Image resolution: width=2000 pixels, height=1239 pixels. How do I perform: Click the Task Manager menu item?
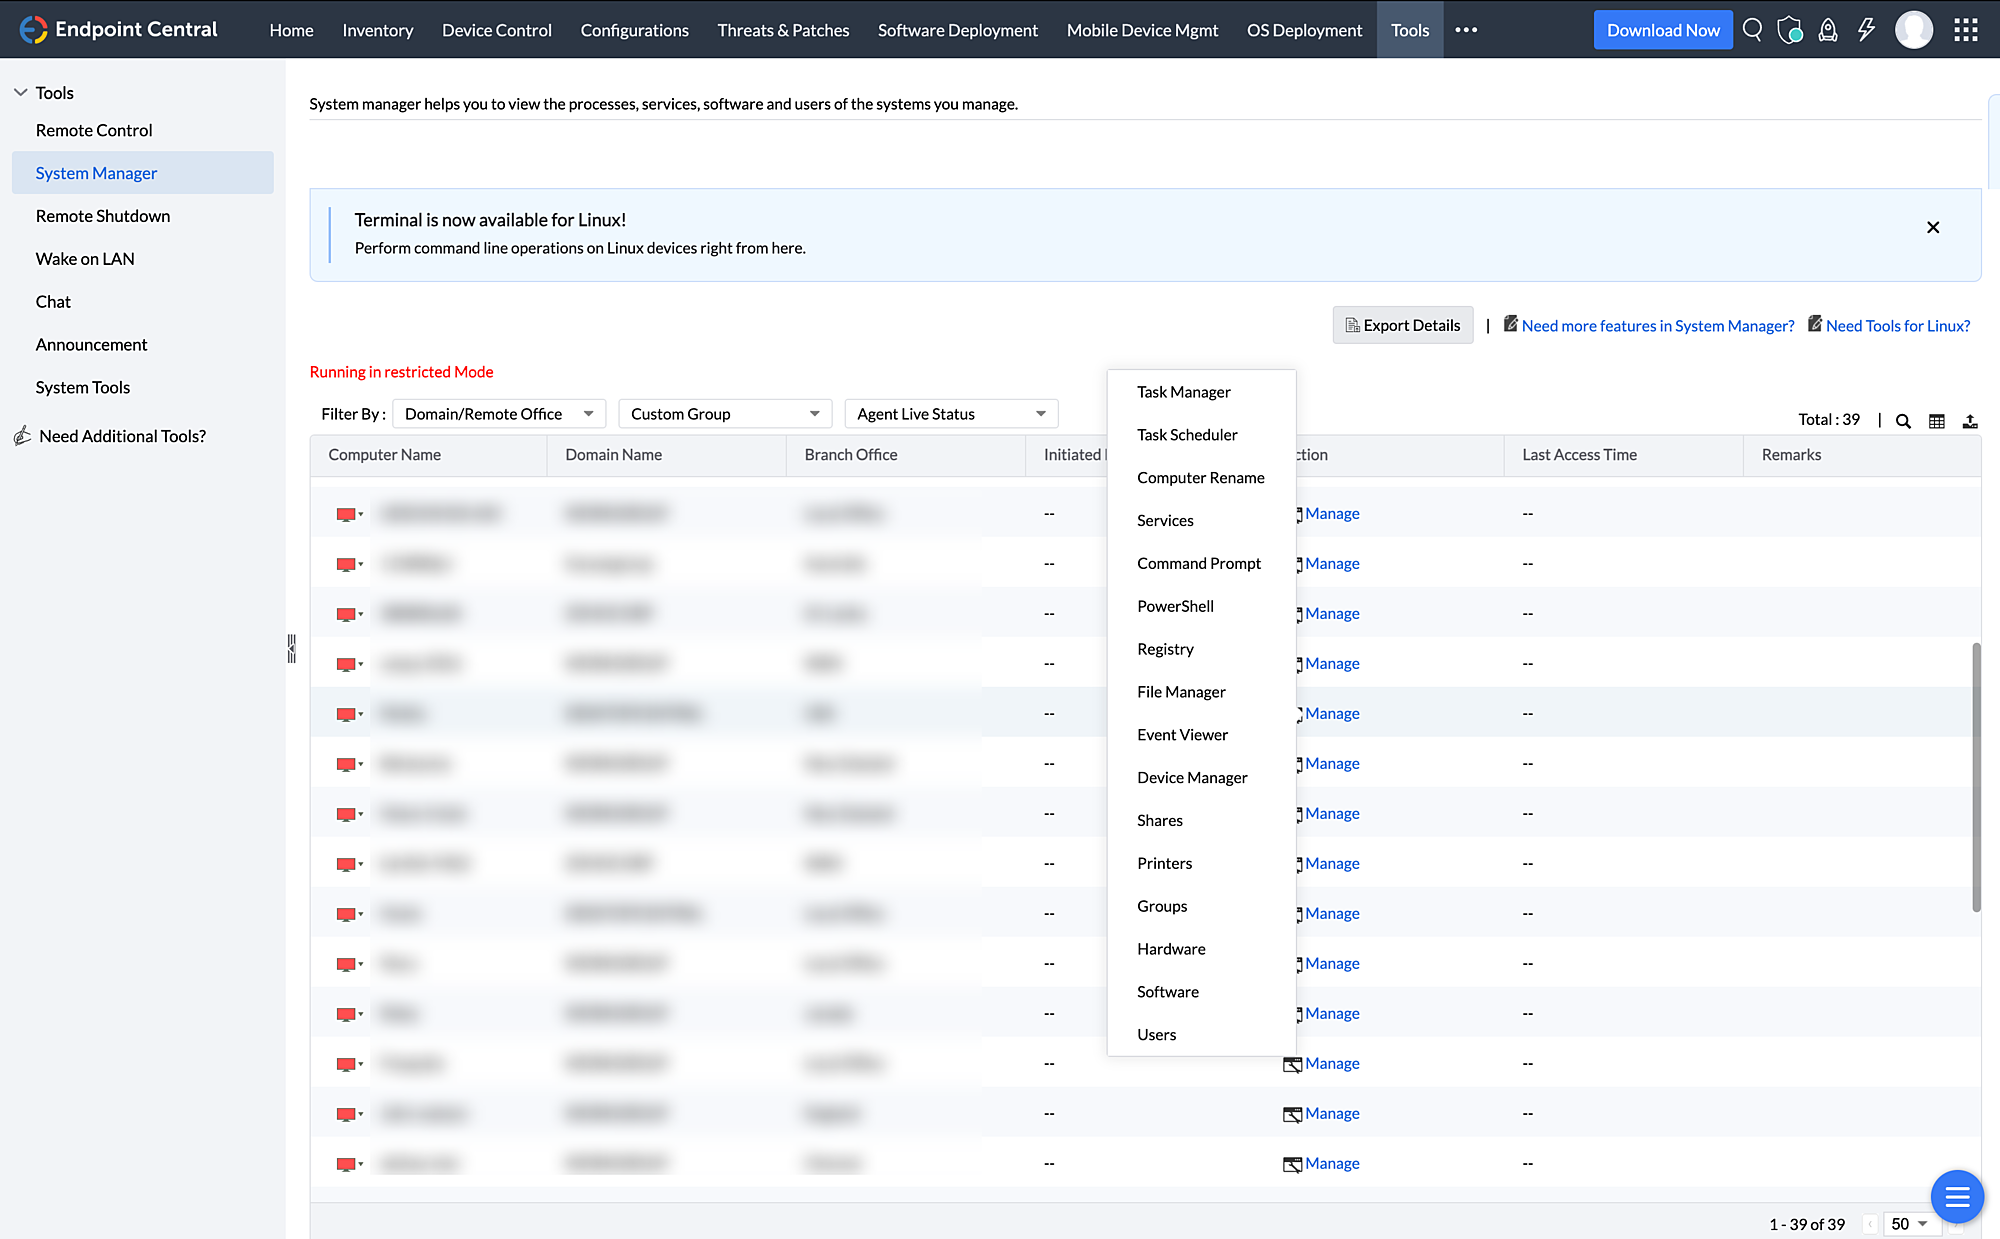click(x=1183, y=390)
